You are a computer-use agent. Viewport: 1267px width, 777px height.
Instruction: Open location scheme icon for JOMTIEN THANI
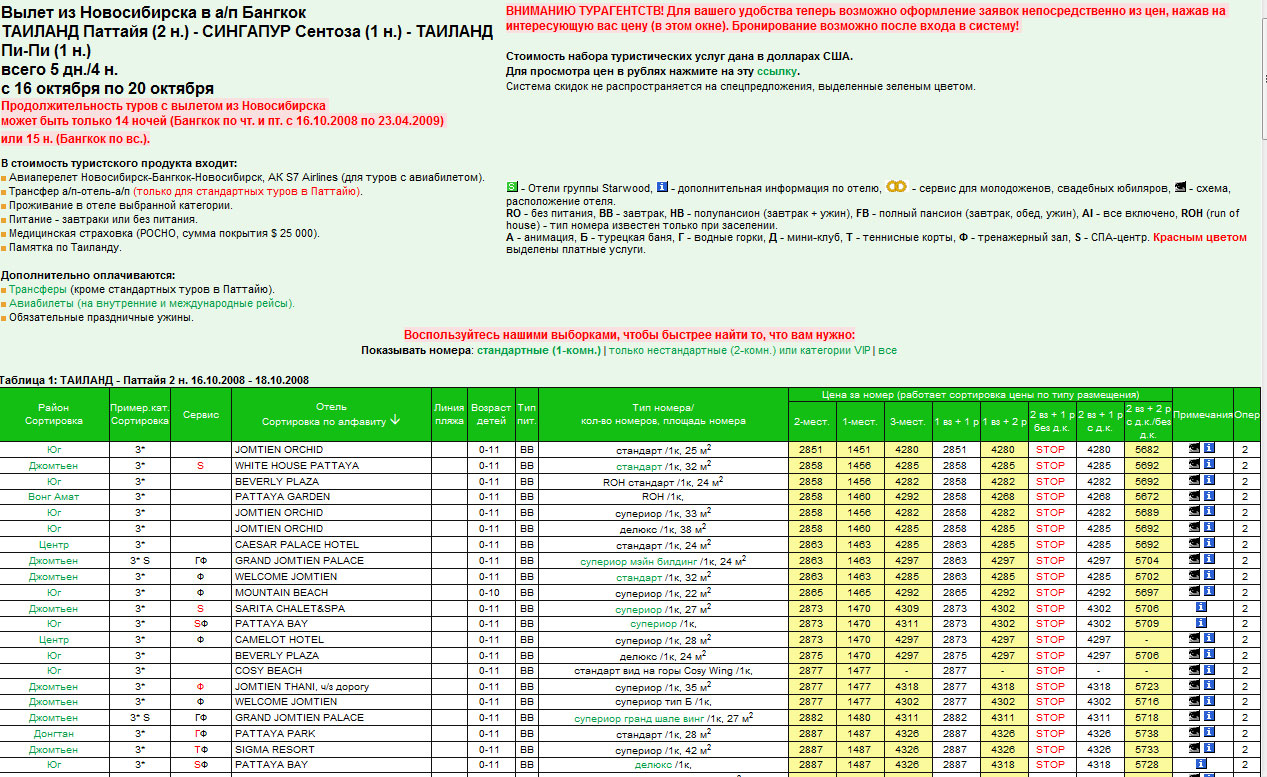coord(1194,687)
